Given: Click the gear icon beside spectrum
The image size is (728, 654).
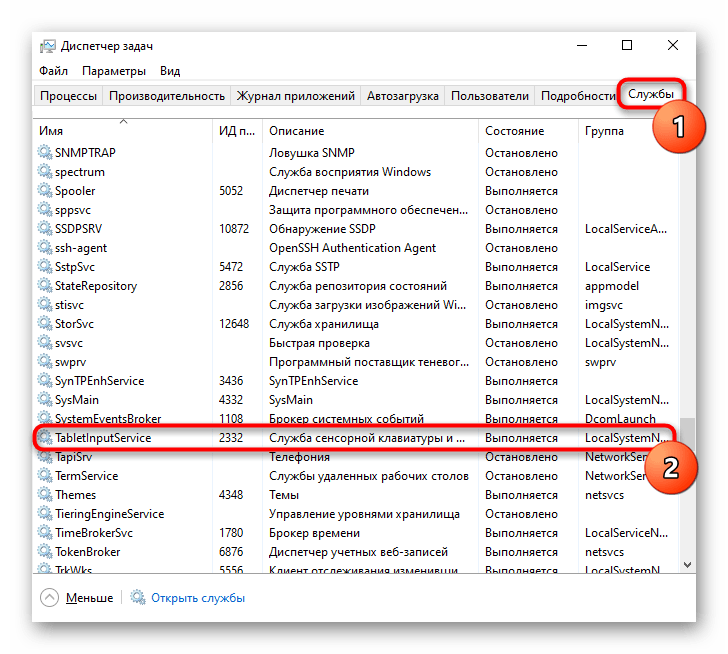Looking at the screenshot, I should [x=45, y=171].
